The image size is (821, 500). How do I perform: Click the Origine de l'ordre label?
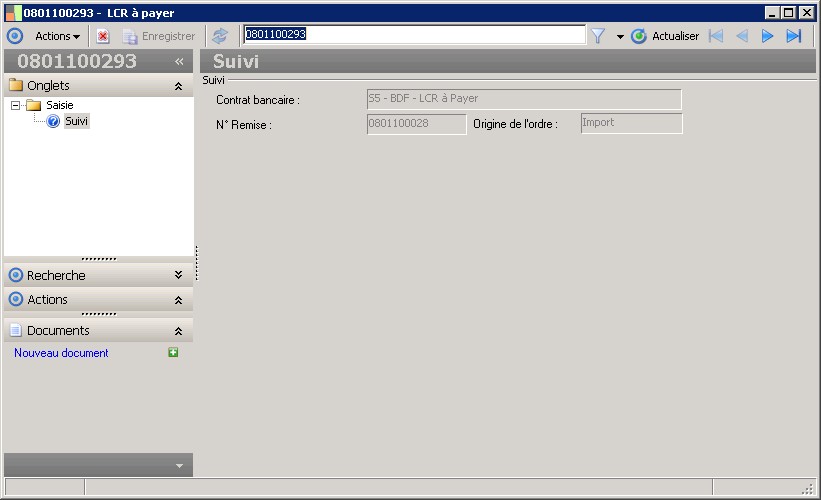click(x=515, y=124)
